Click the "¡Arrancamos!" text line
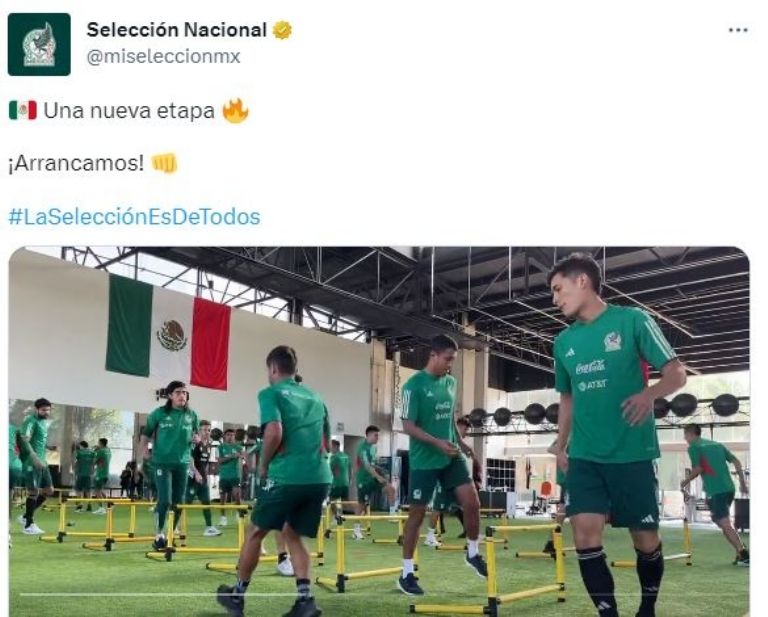Image resolution: width=768 pixels, height=617 pixels. click(x=76, y=164)
